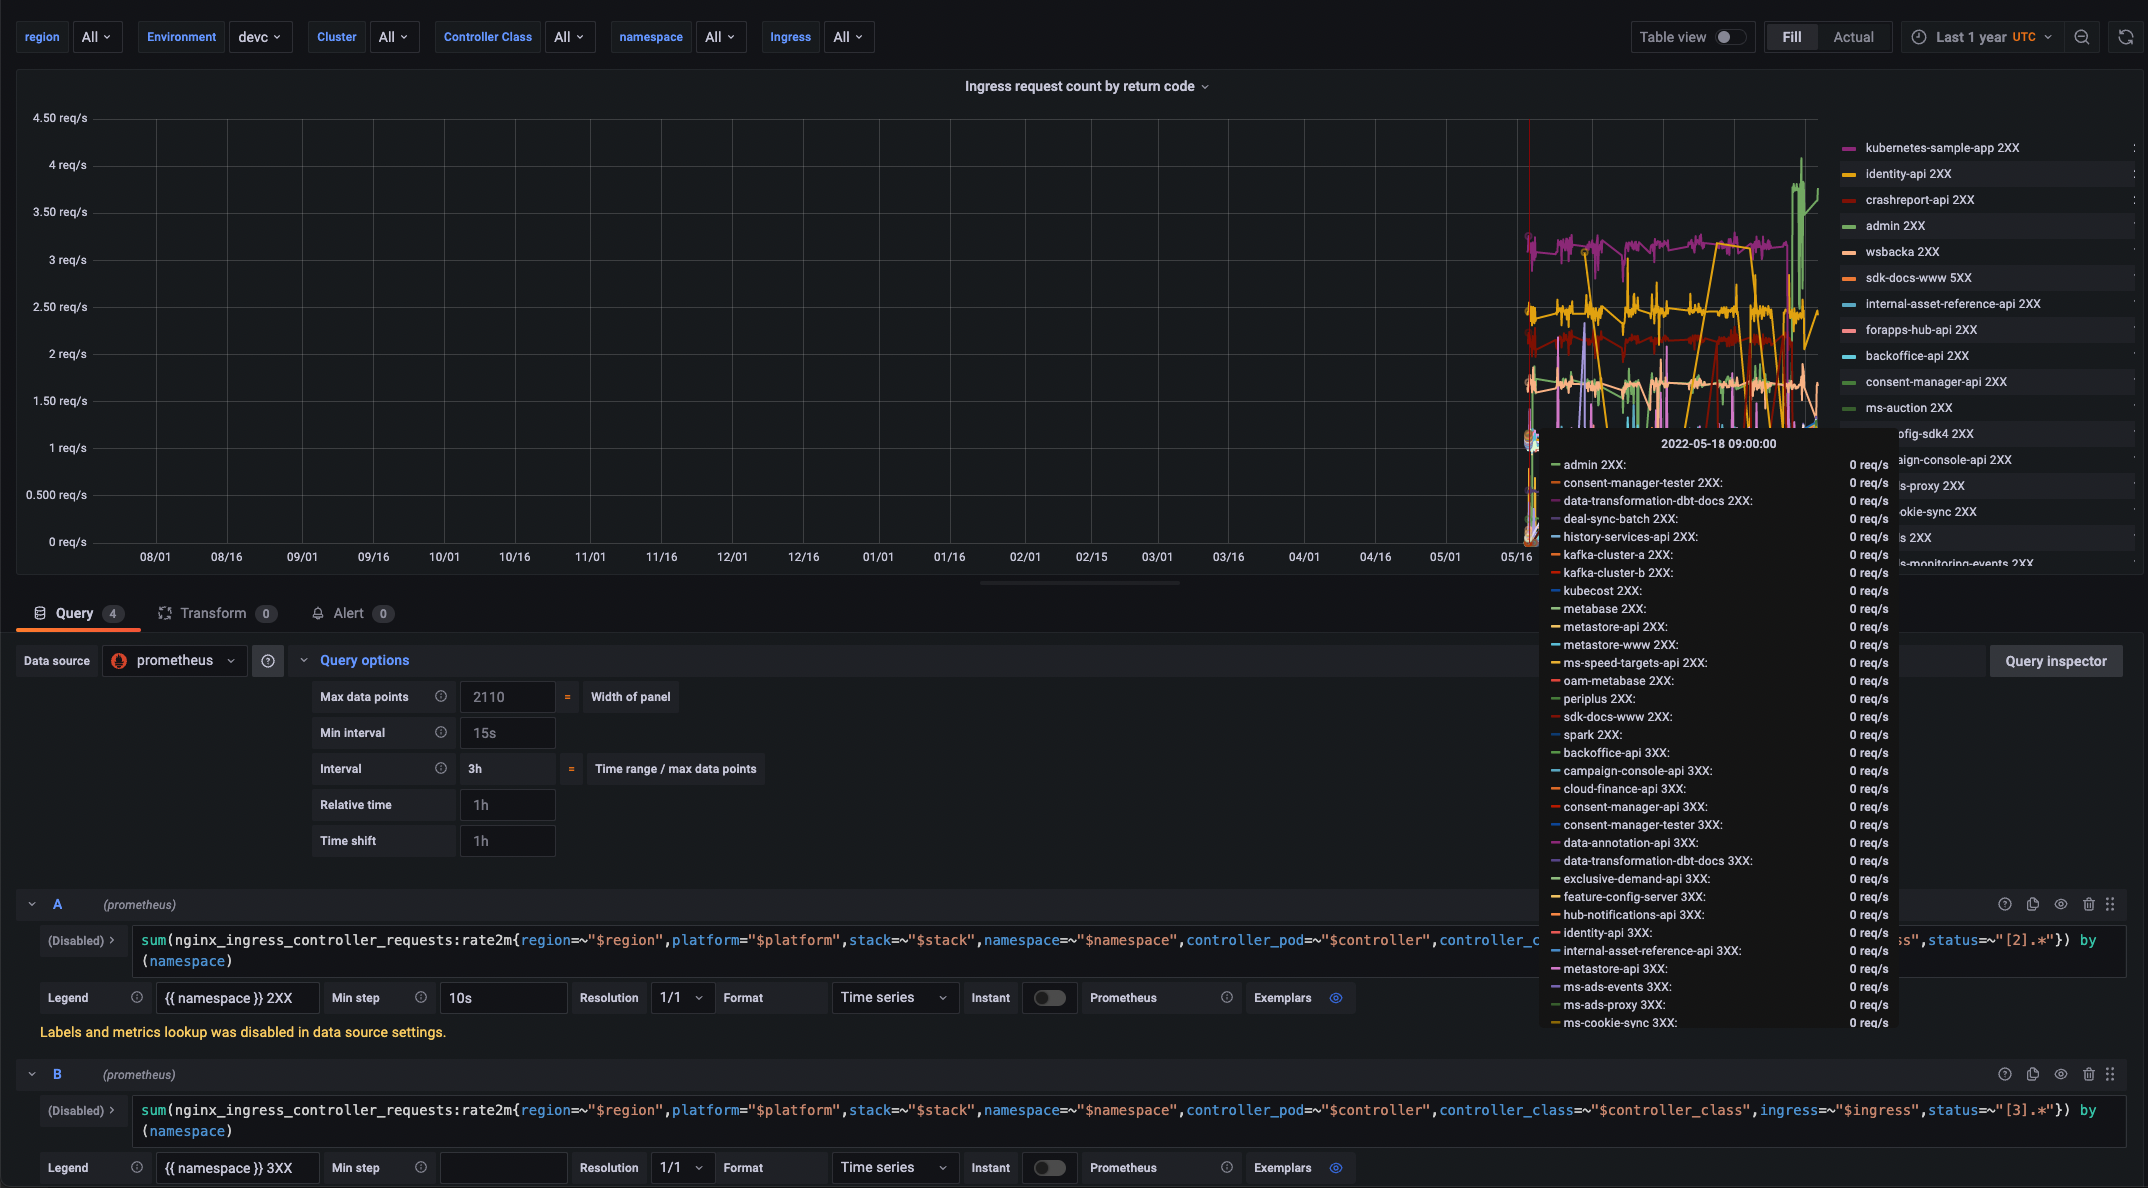Disable query A via the eye icon
This screenshot has width=2148, height=1188.
point(2060,904)
